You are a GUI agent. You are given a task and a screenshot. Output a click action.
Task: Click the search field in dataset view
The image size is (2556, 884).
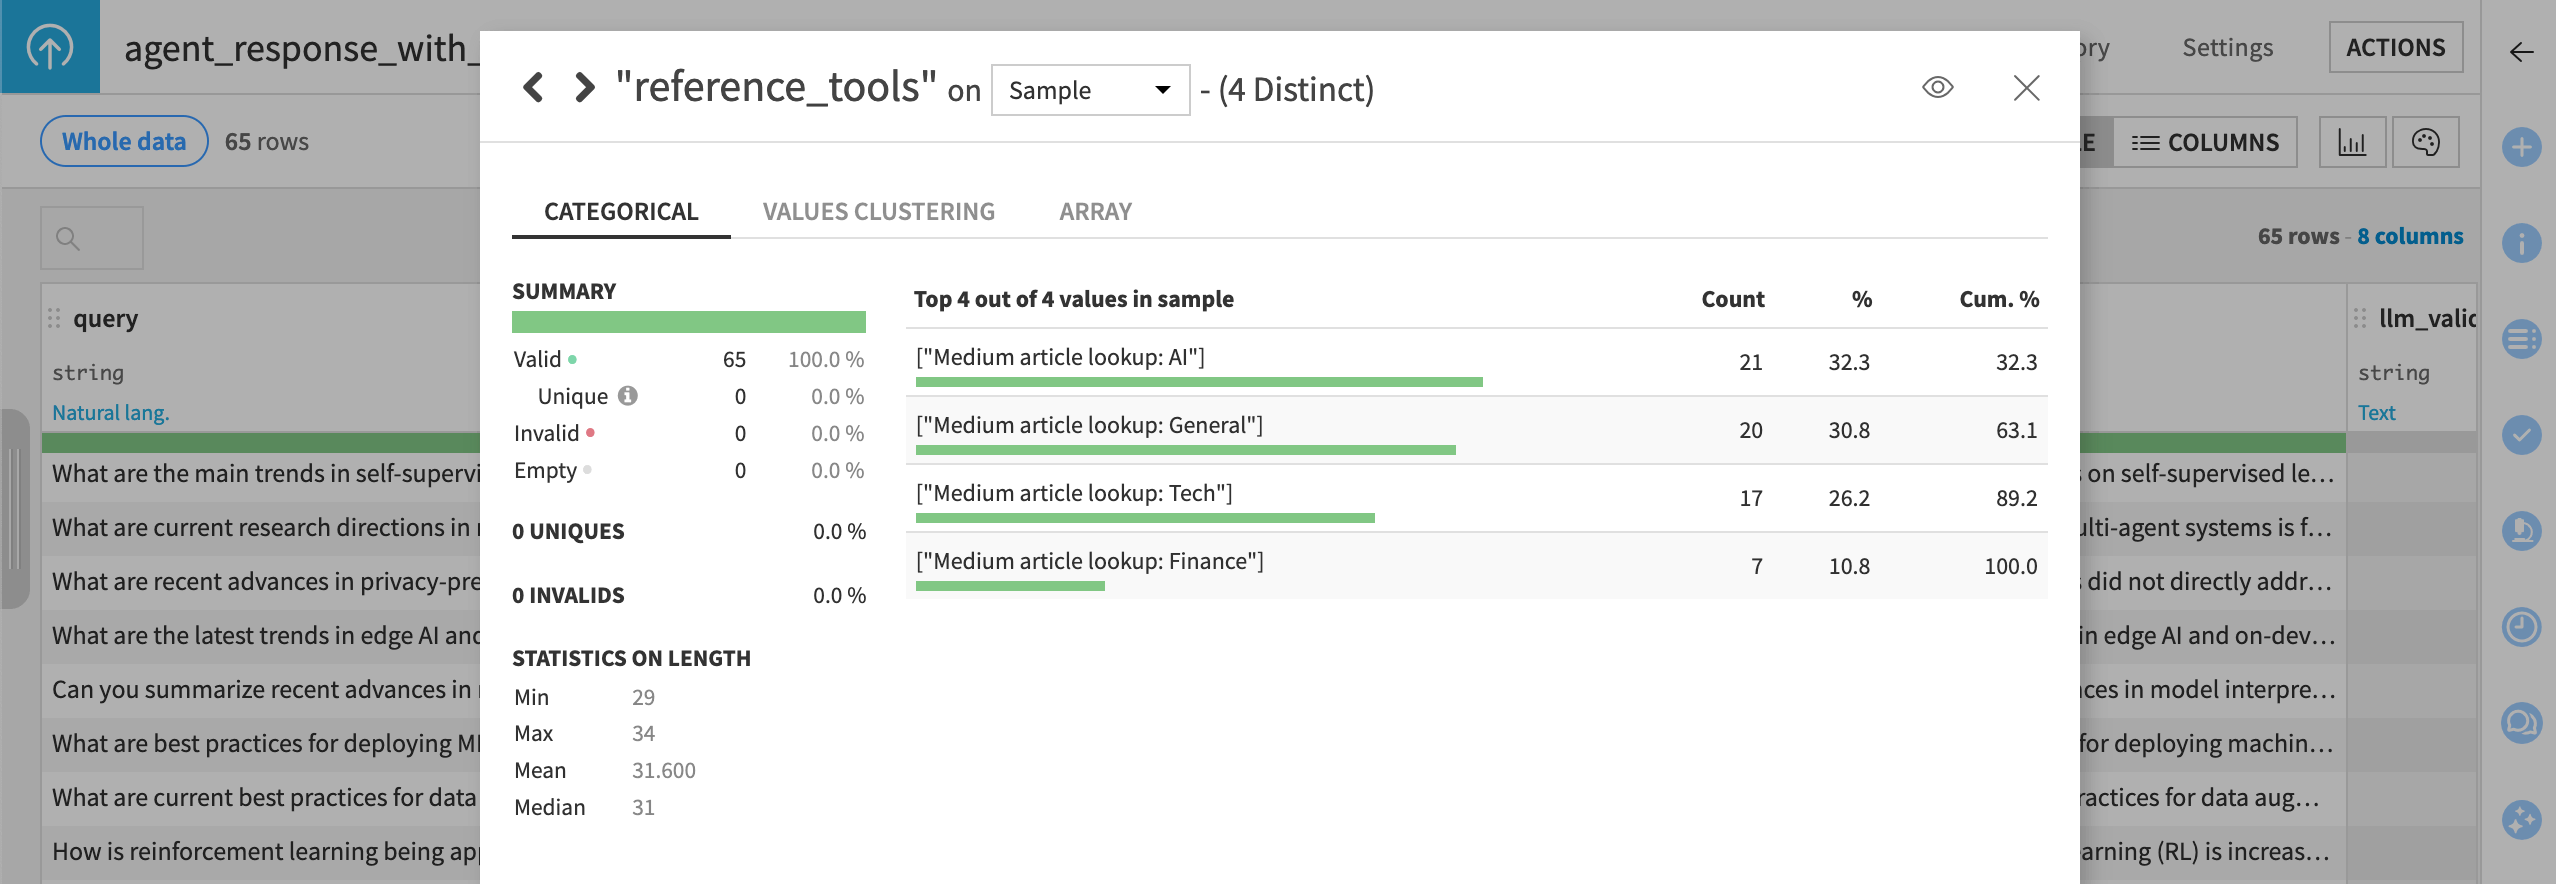click(92, 238)
